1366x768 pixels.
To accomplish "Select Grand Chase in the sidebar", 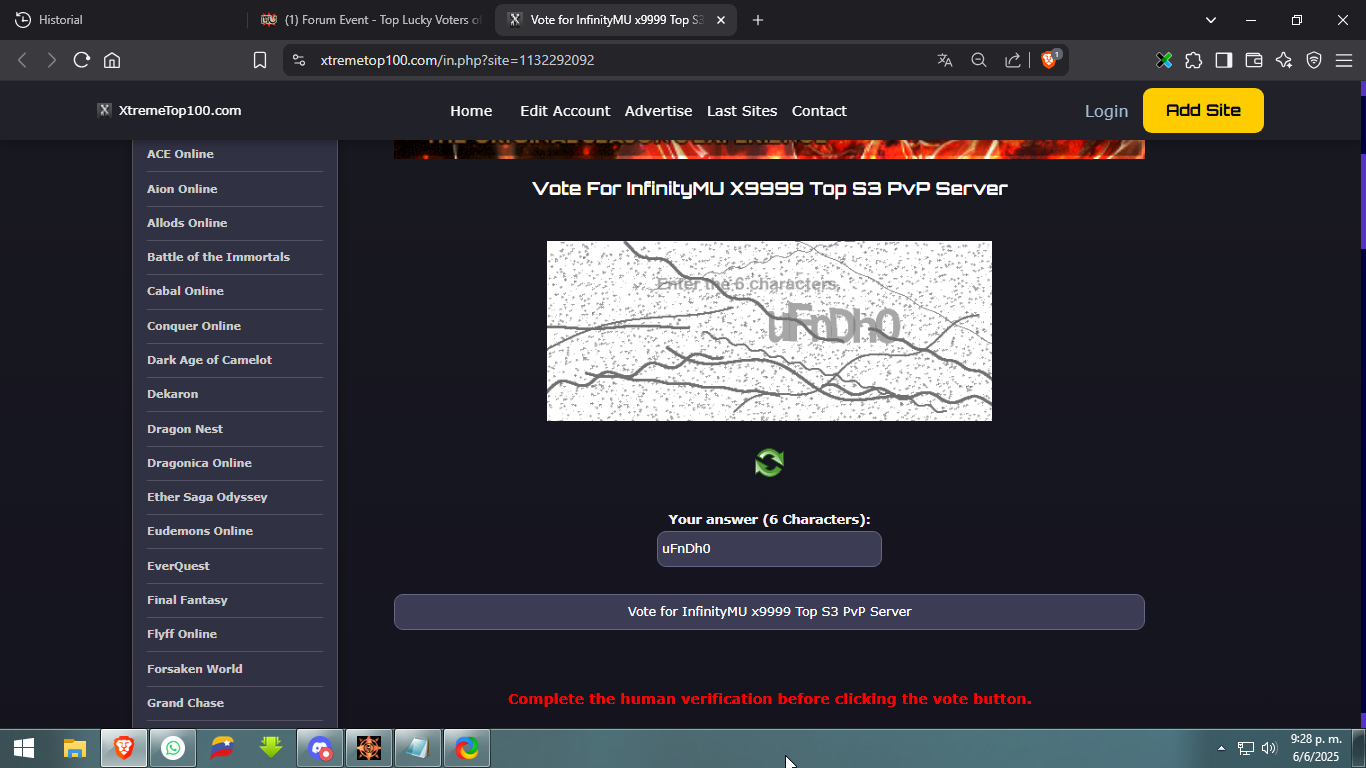I will coord(185,703).
